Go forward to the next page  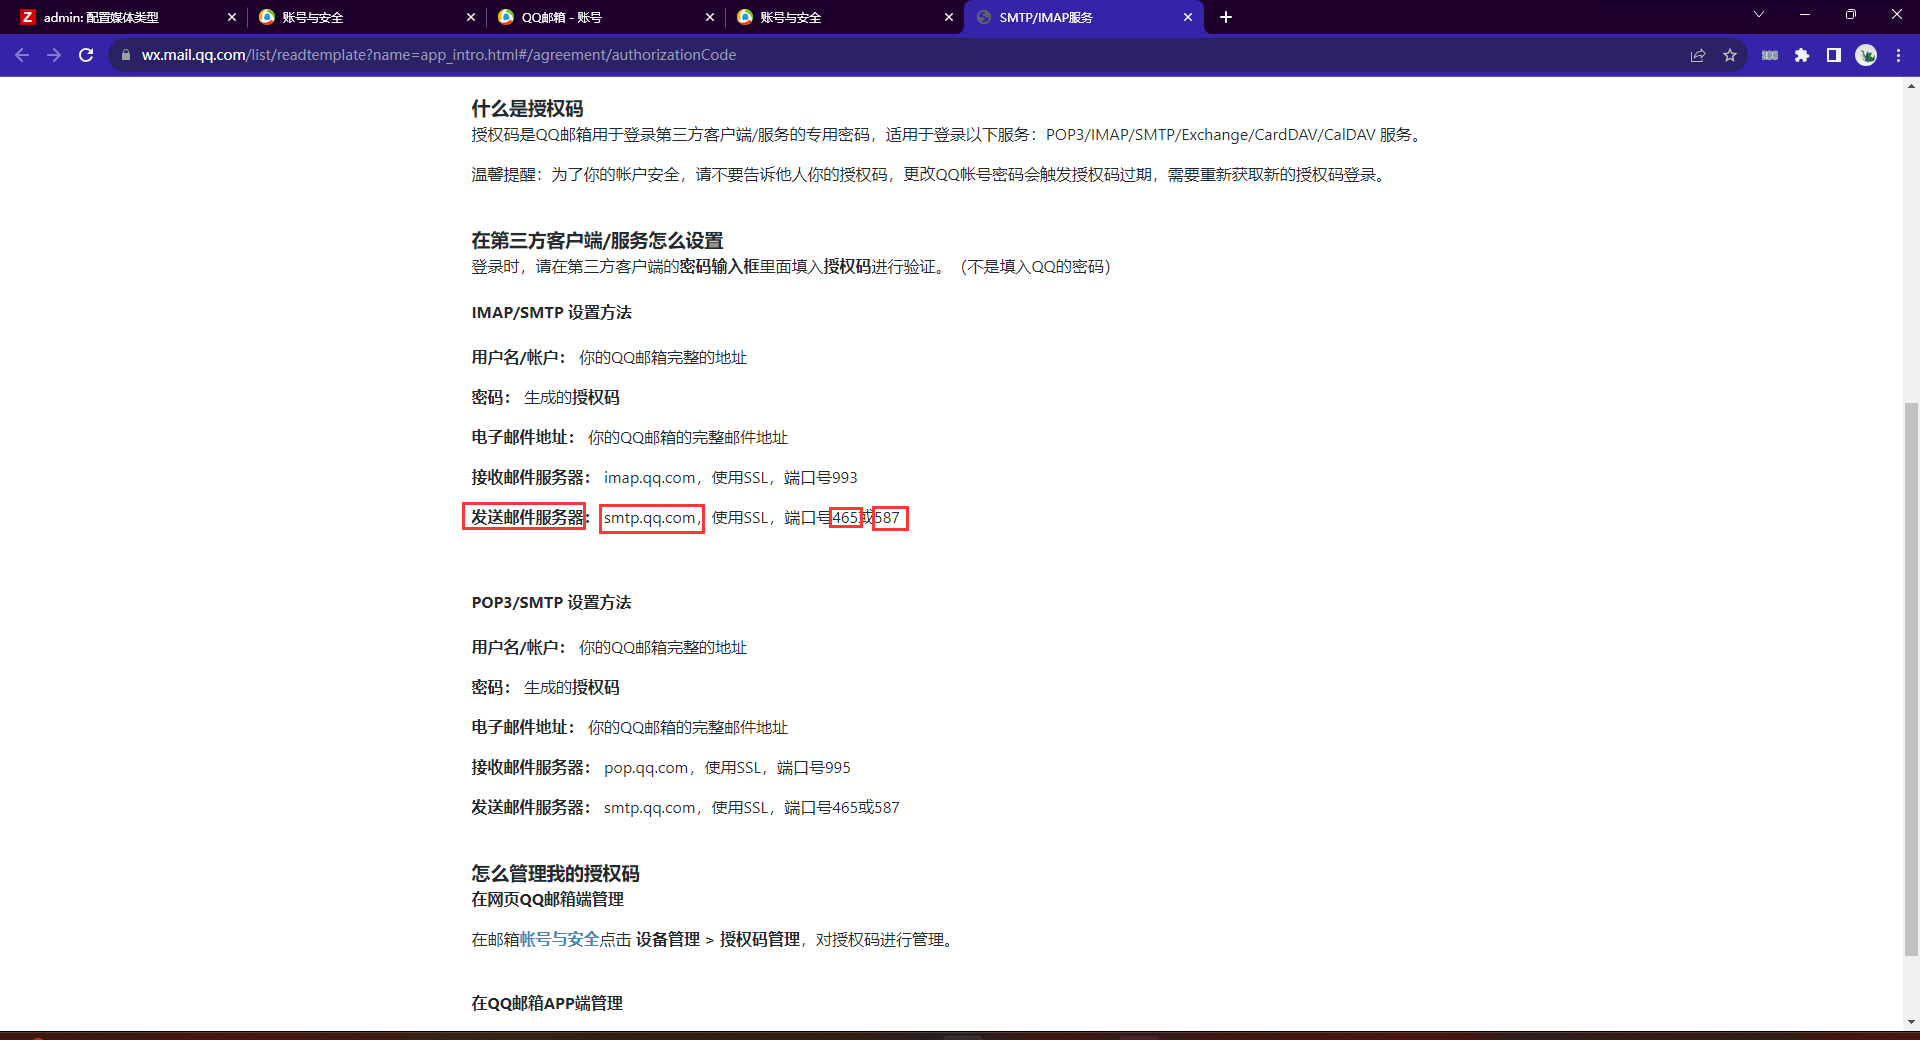point(54,55)
